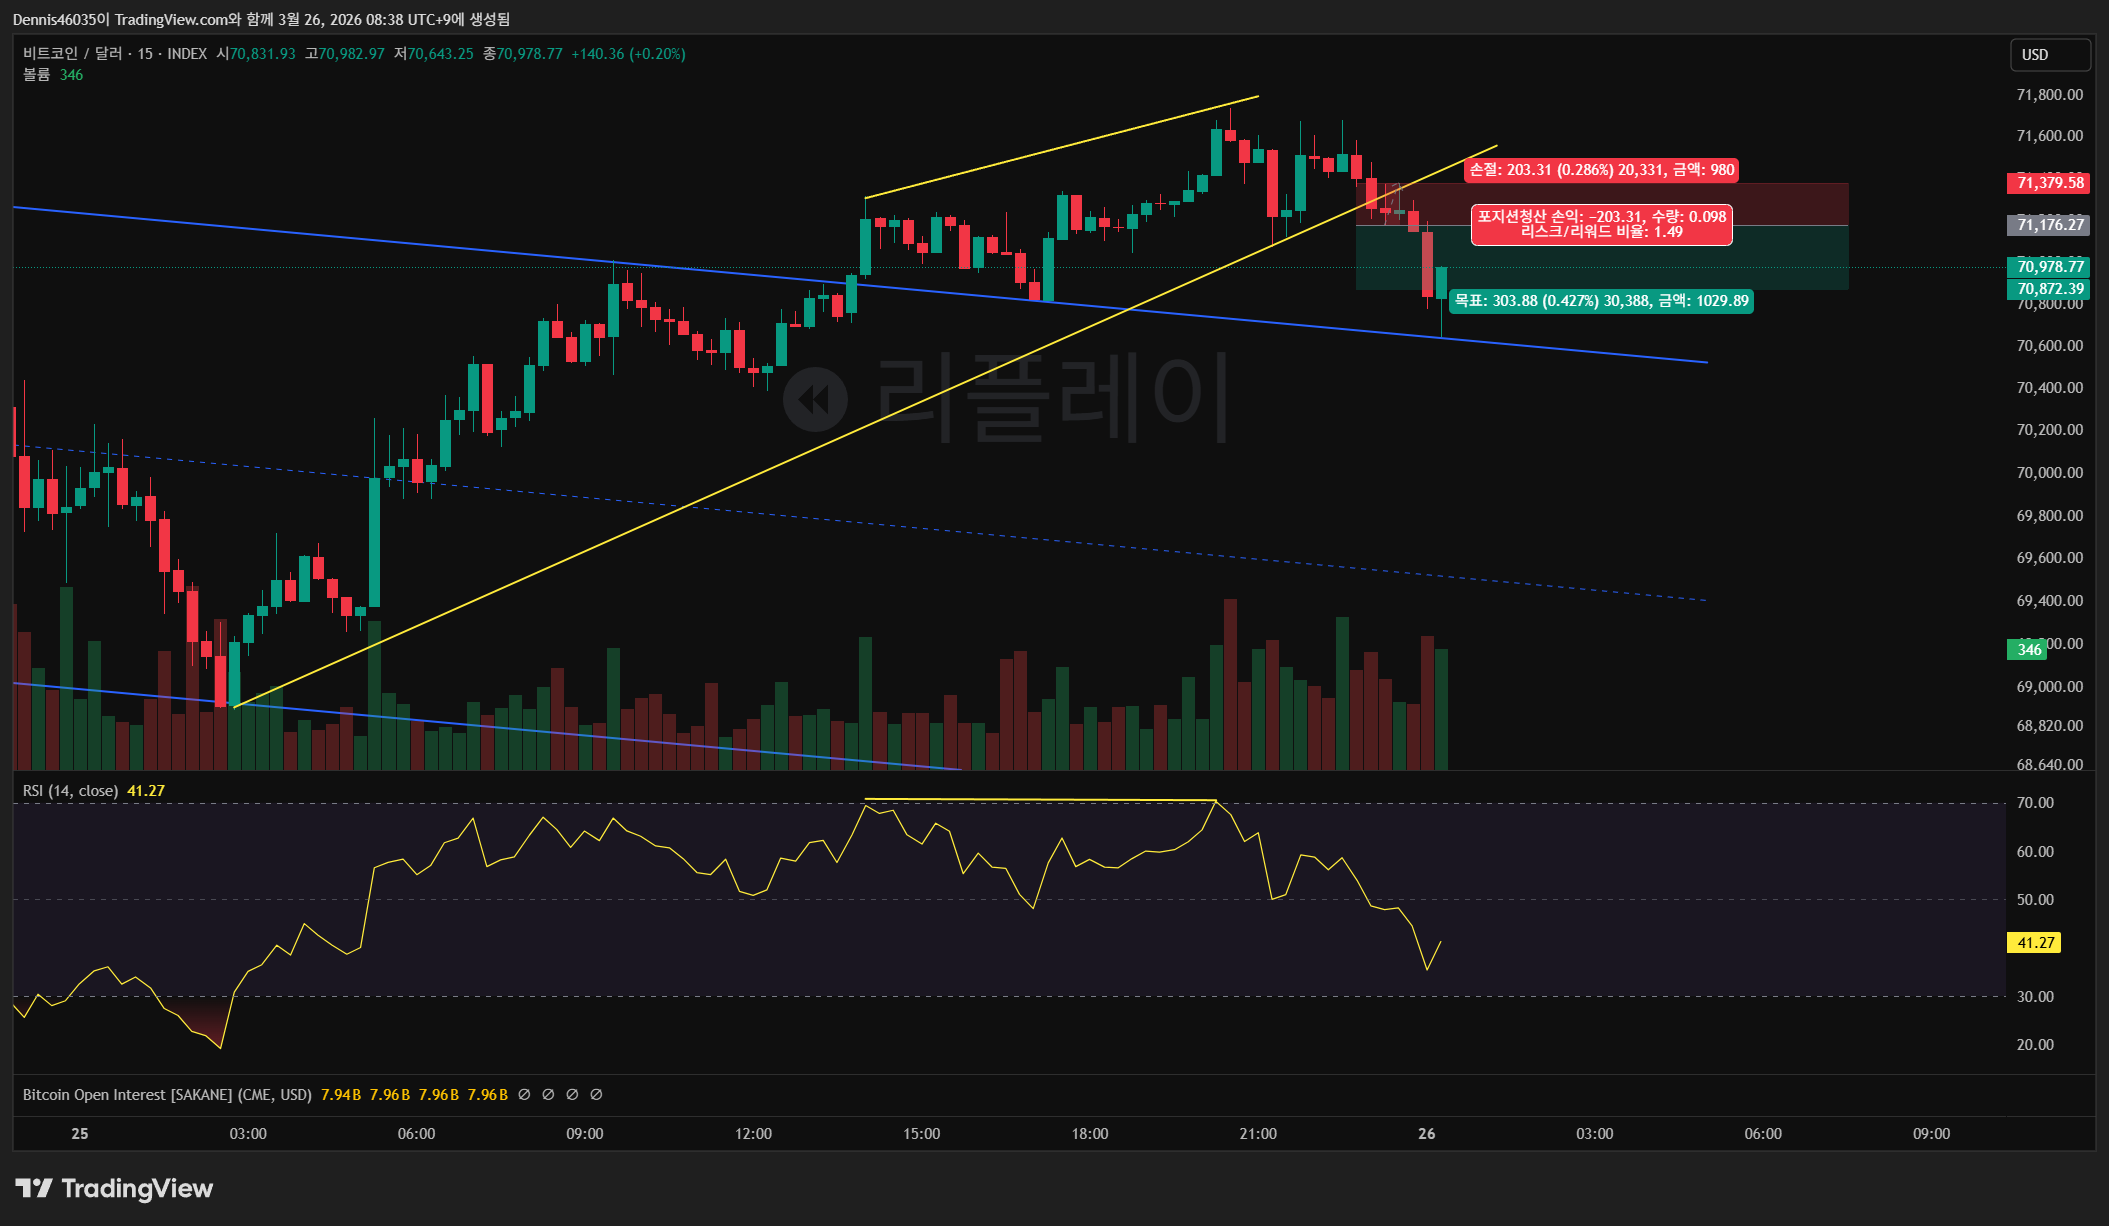Click the green 목표 target label
This screenshot has width=2109, height=1226.
1601,301
